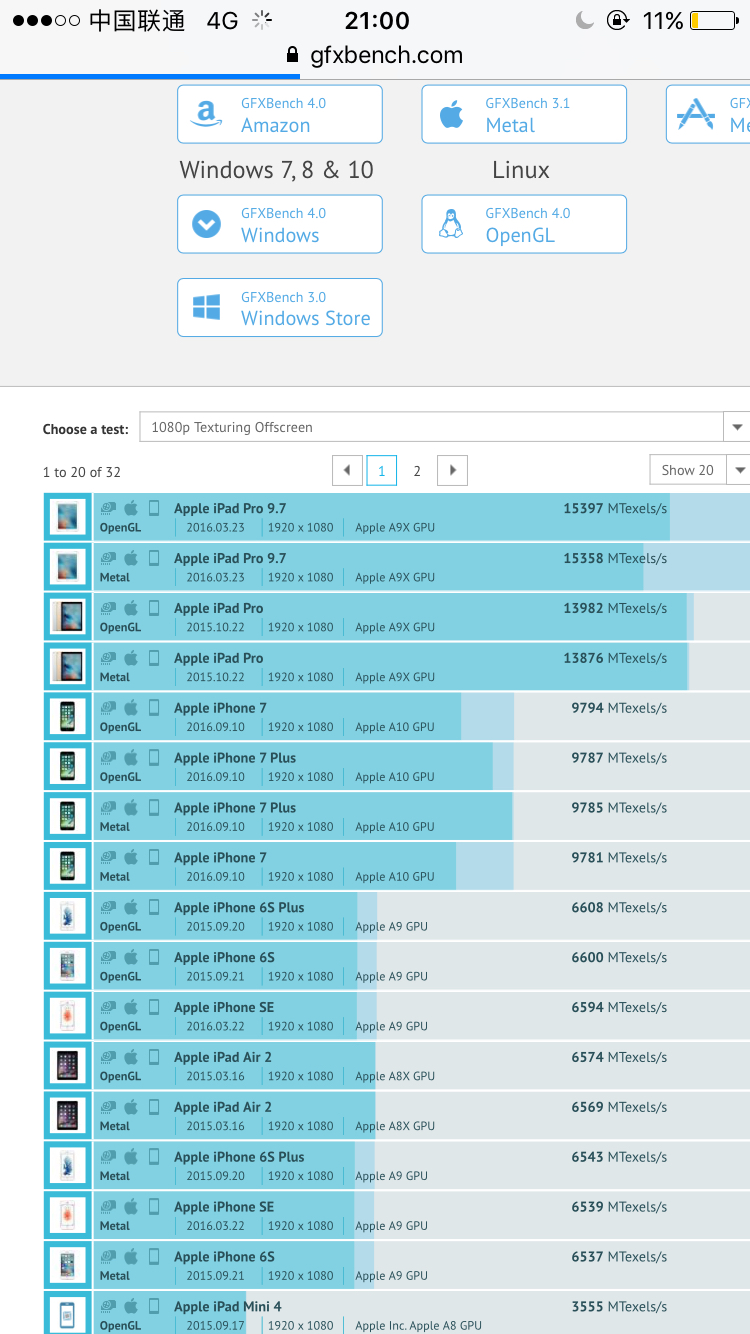Go to previous results page arrow

[x=347, y=470]
